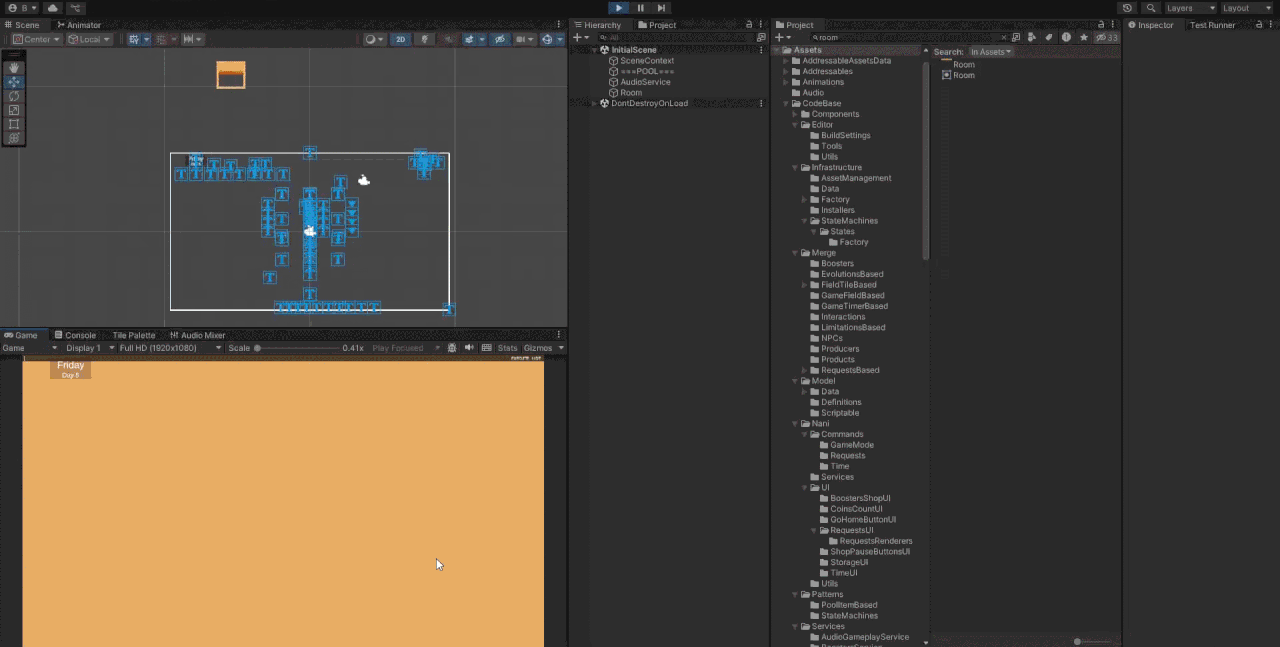Toggle Stats overlay in Game view
Image resolution: width=1280 pixels, height=647 pixels.
click(507, 348)
